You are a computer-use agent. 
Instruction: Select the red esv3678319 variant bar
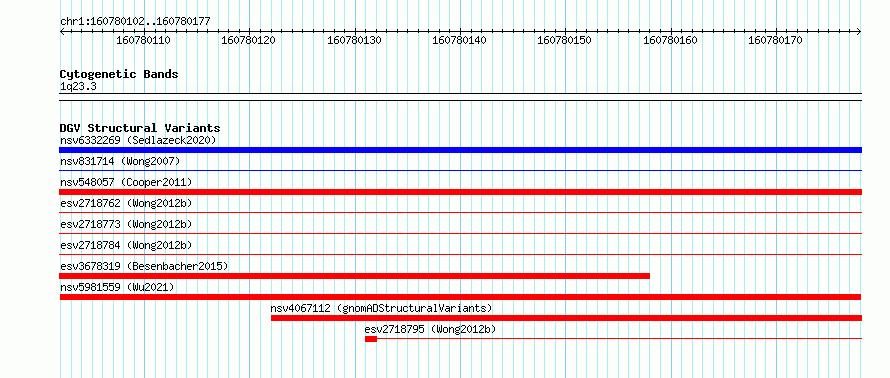coord(354,276)
